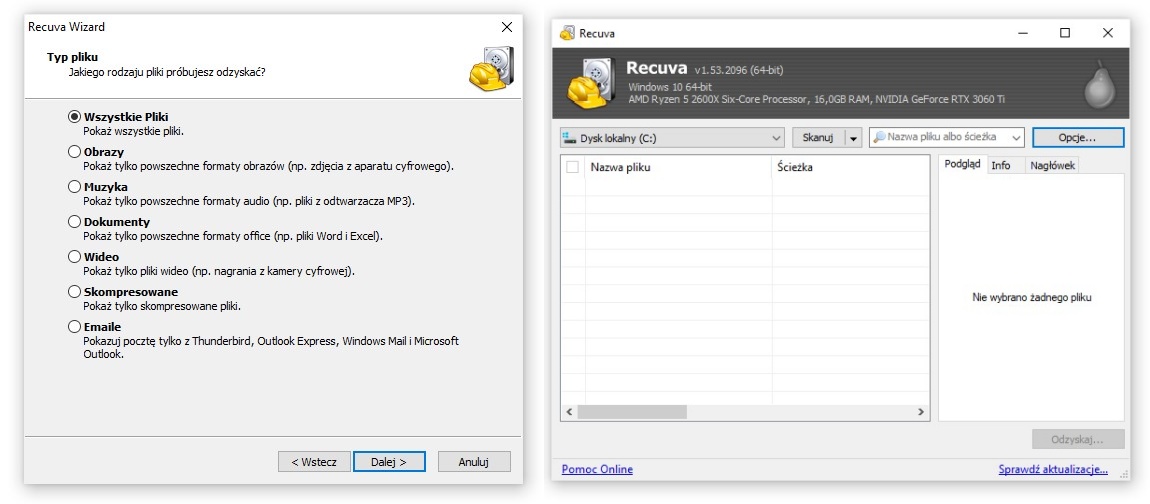
Task: Choose Wideo file type
Action: 74,257
